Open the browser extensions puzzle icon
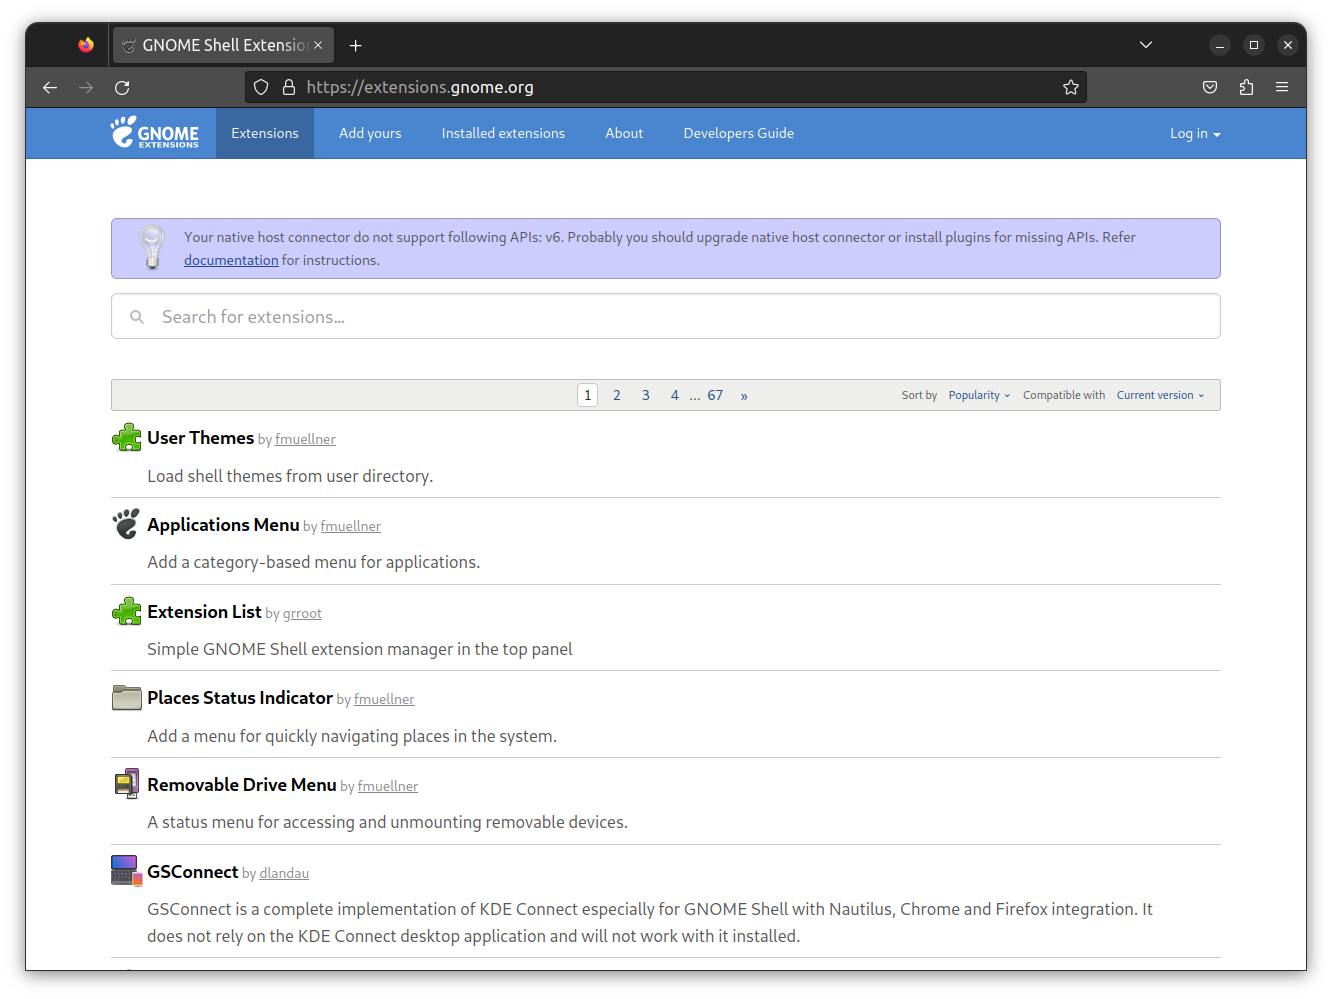The height and width of the screenshot is (999, 1332). (x=1246, y=87)
